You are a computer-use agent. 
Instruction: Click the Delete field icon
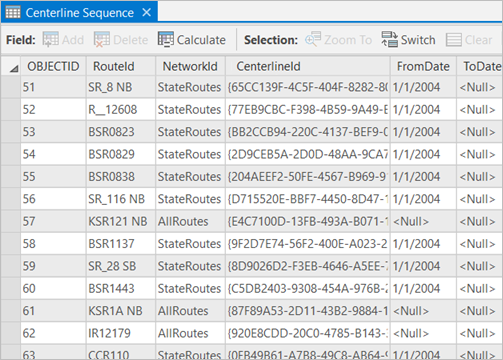point(102,40)
